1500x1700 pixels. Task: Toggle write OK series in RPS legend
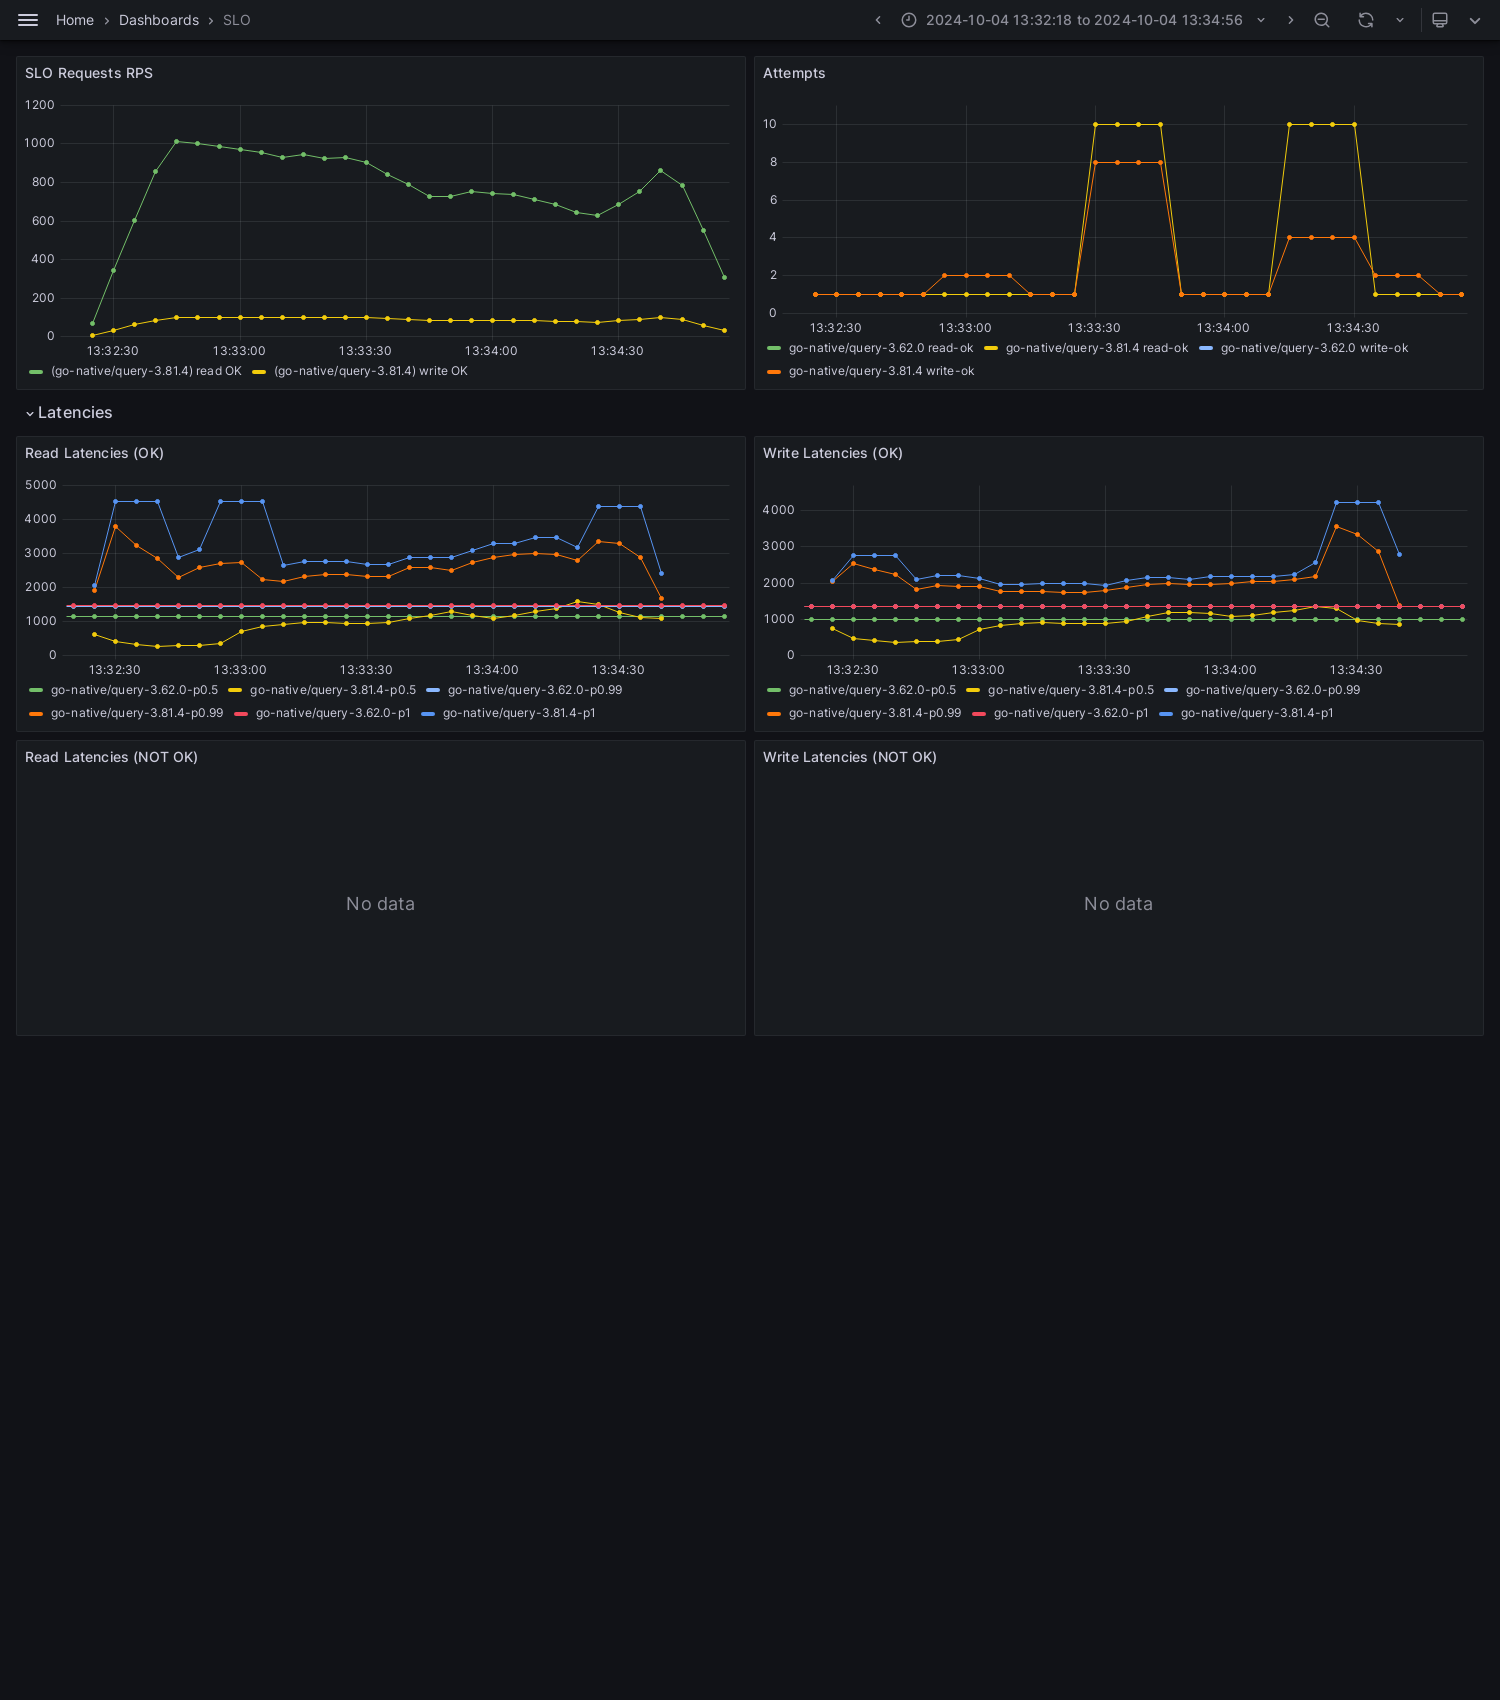tap(371, 371)
